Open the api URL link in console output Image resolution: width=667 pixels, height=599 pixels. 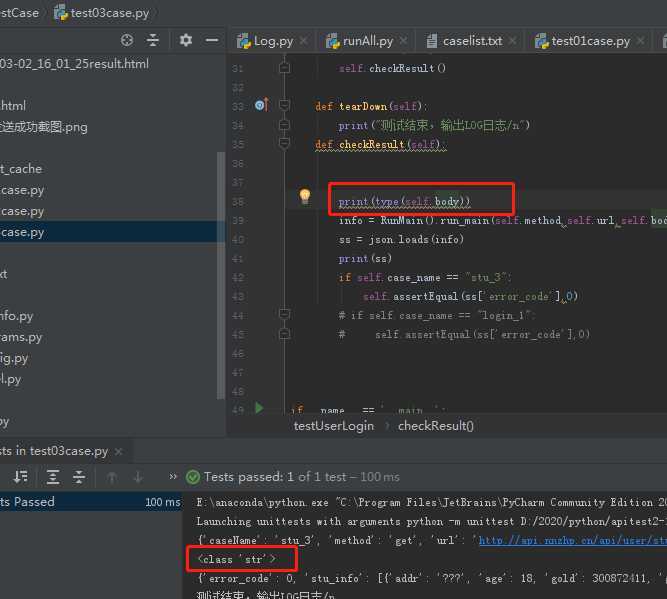[572, 540]
